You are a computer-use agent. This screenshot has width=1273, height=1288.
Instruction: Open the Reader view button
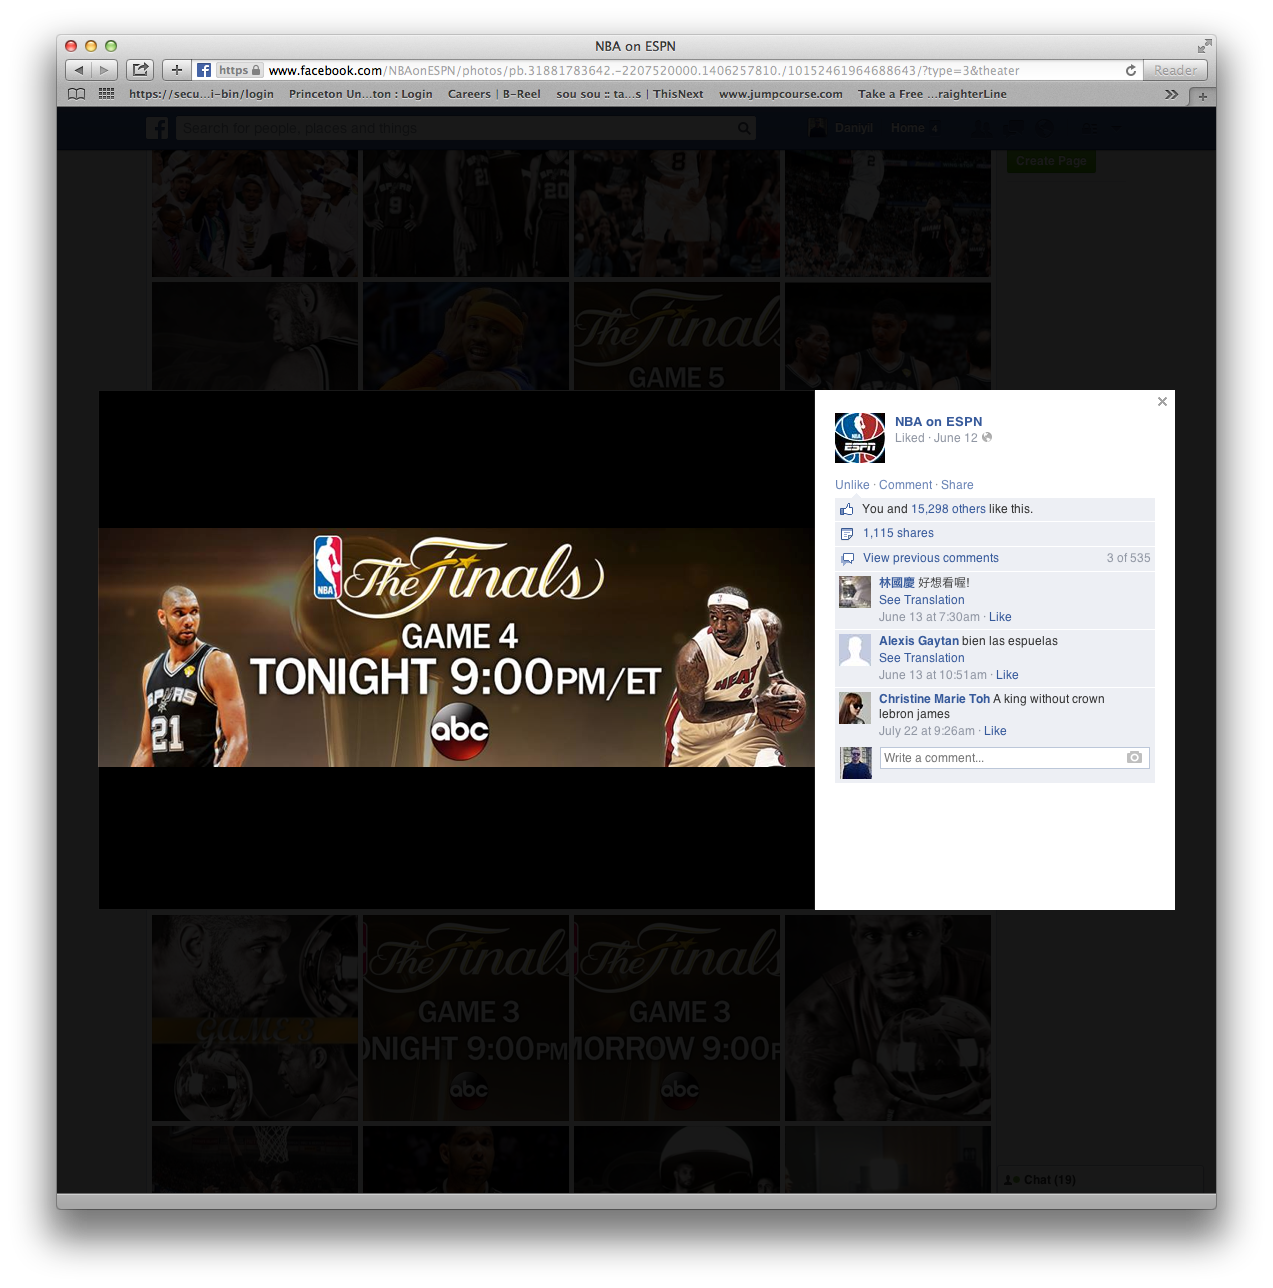tap(1175, 70)
